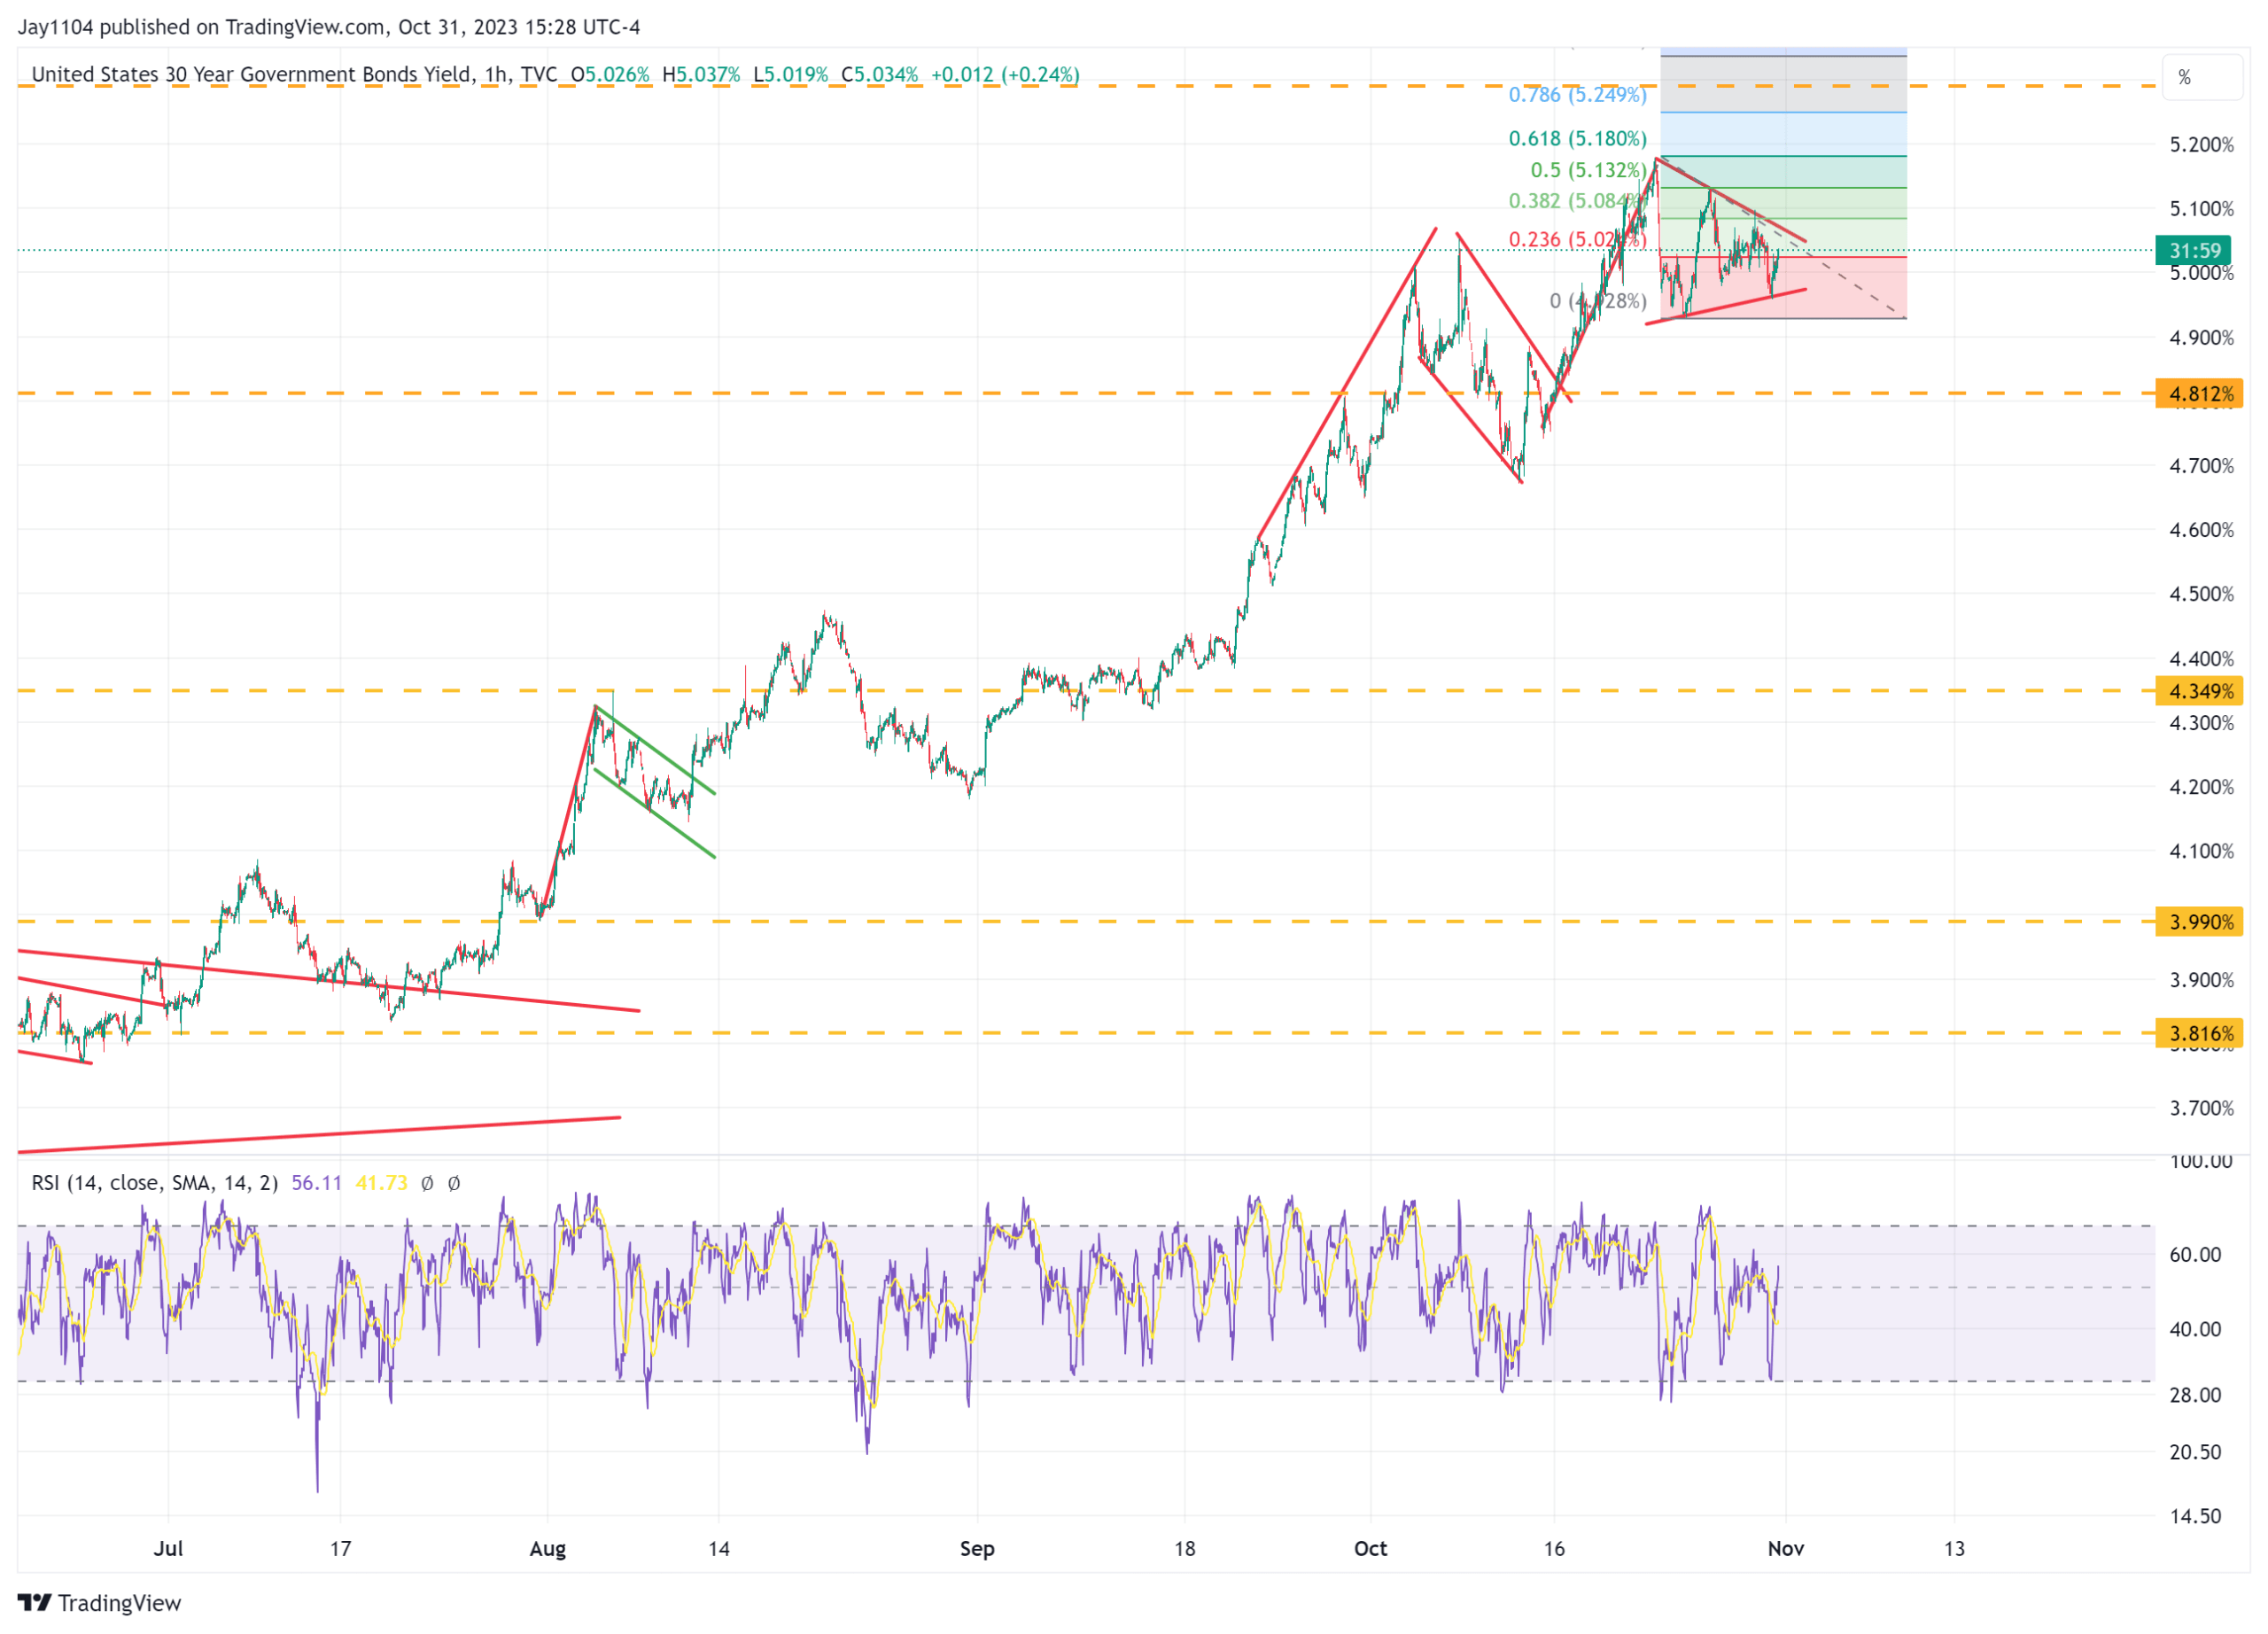Click the 4.500% price axis label
2268x1634 pixels.
[2201, 595]
